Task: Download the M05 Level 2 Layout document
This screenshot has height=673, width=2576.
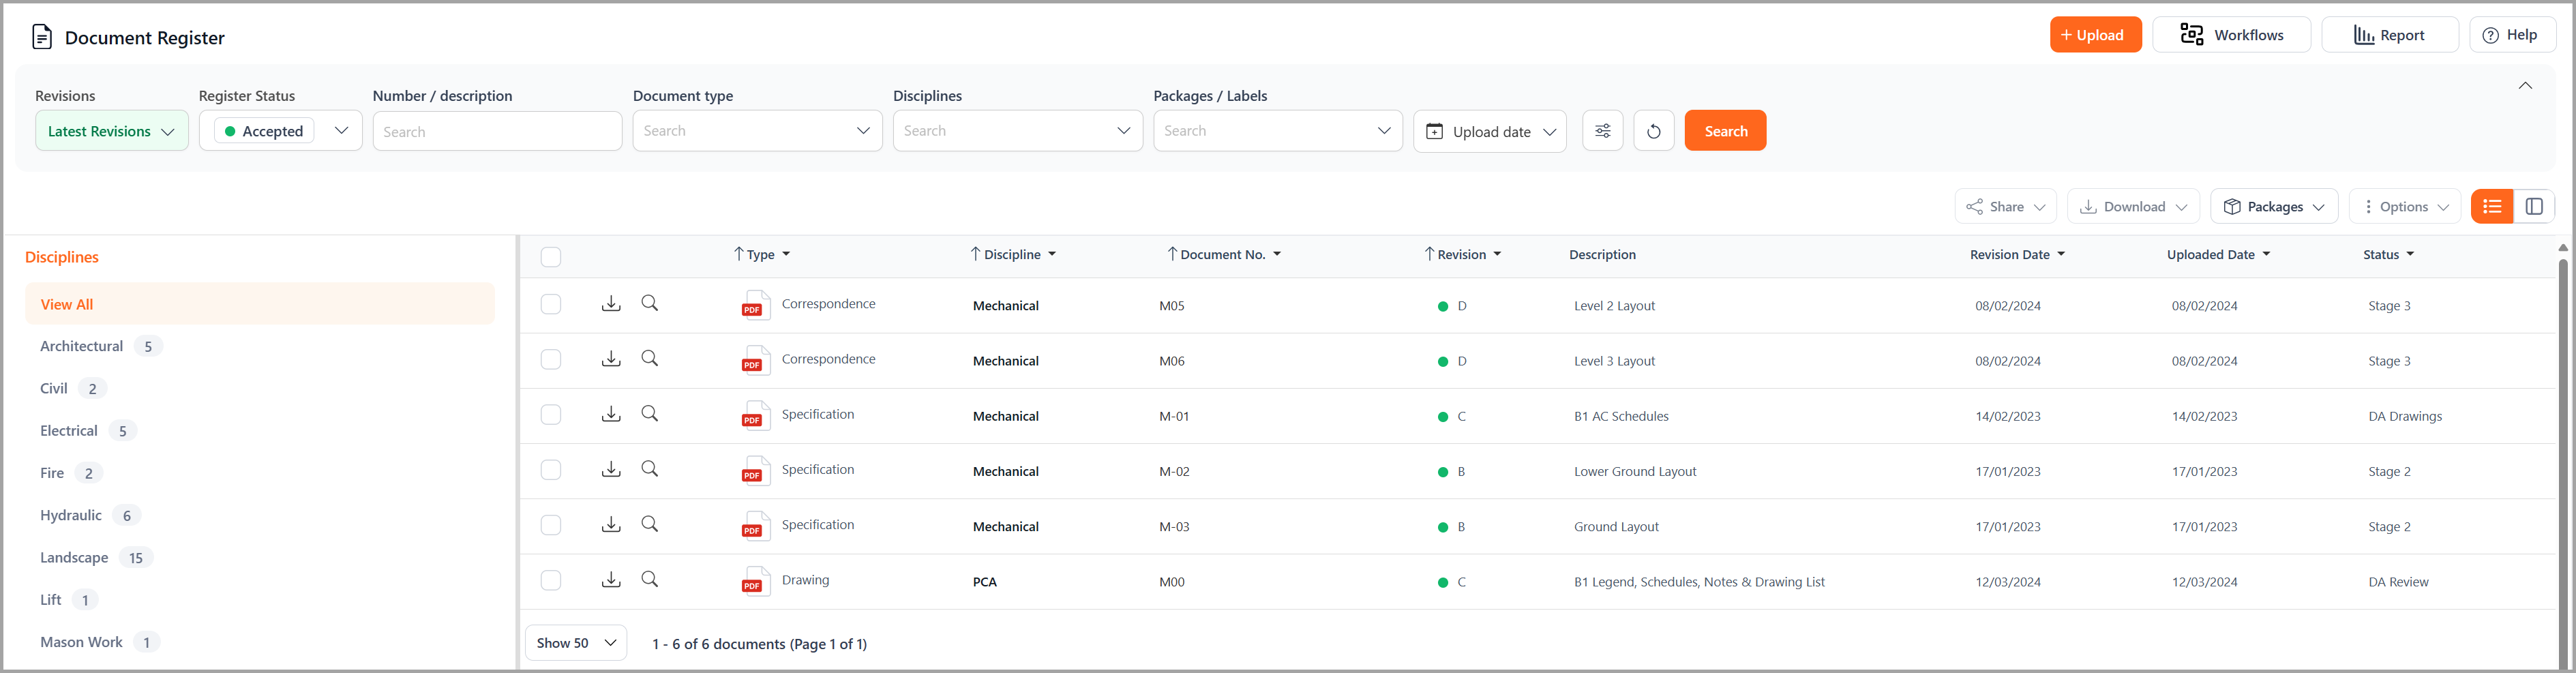Action: click(611, 303)
